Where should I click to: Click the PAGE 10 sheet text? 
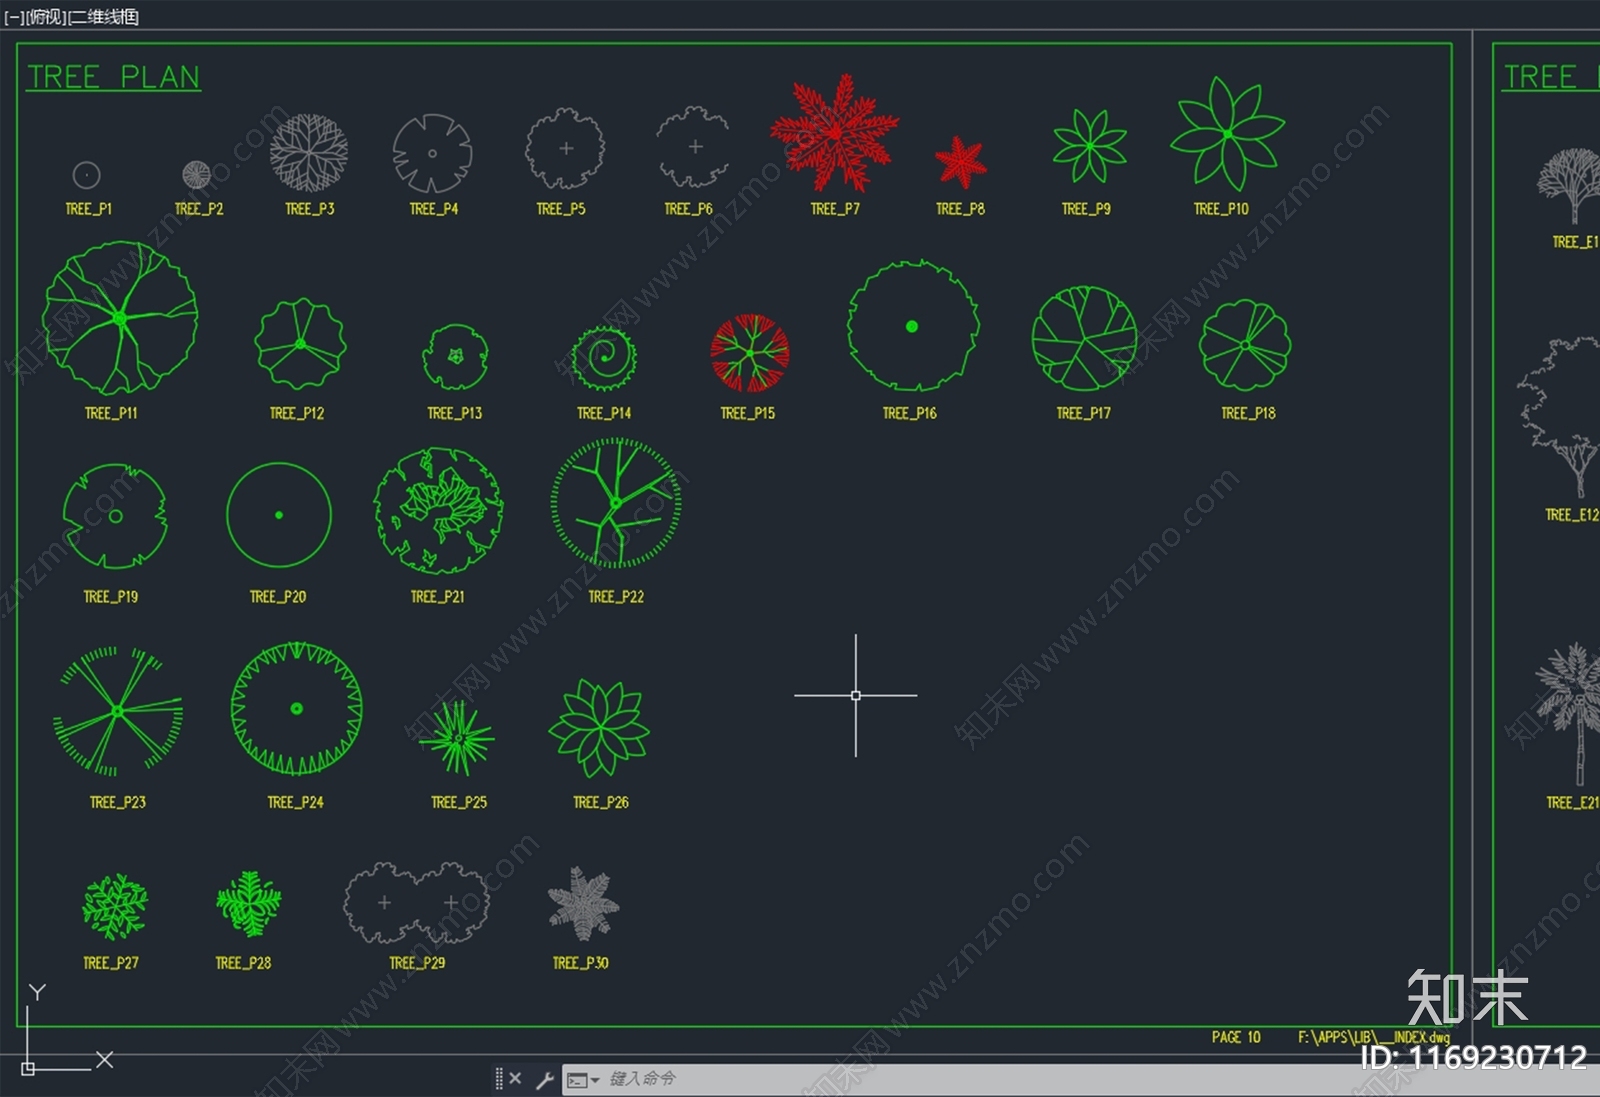[x=1236, y=1038]
